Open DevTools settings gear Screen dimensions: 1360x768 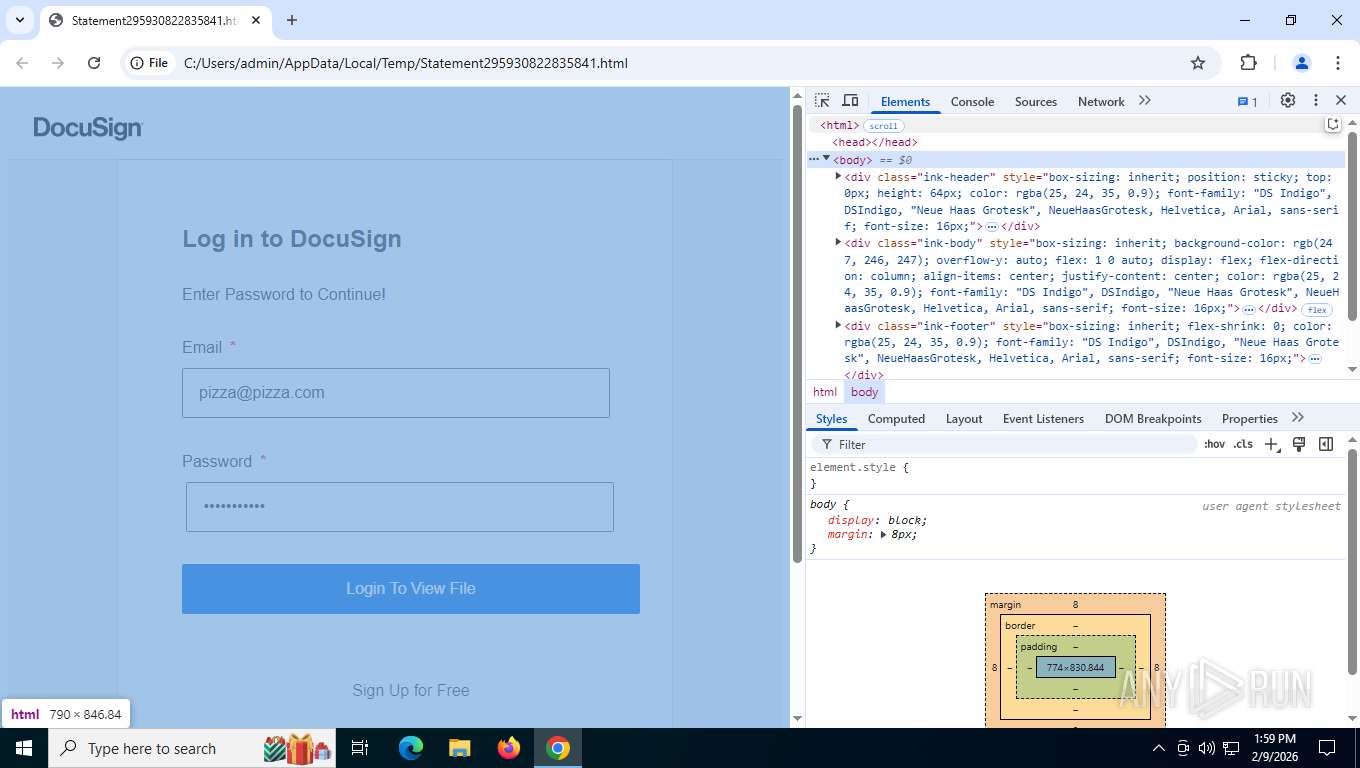(x=1288, y=101)
